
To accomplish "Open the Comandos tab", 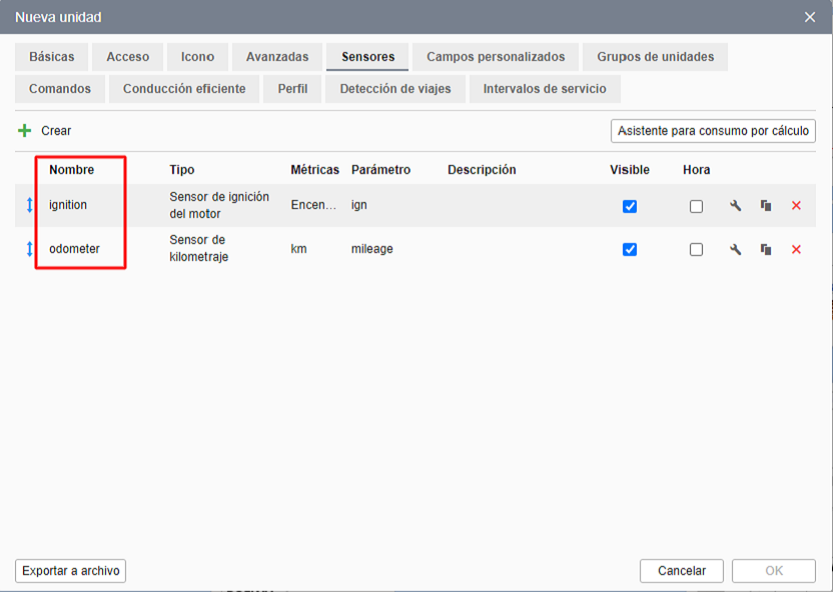I will point(60,89).
